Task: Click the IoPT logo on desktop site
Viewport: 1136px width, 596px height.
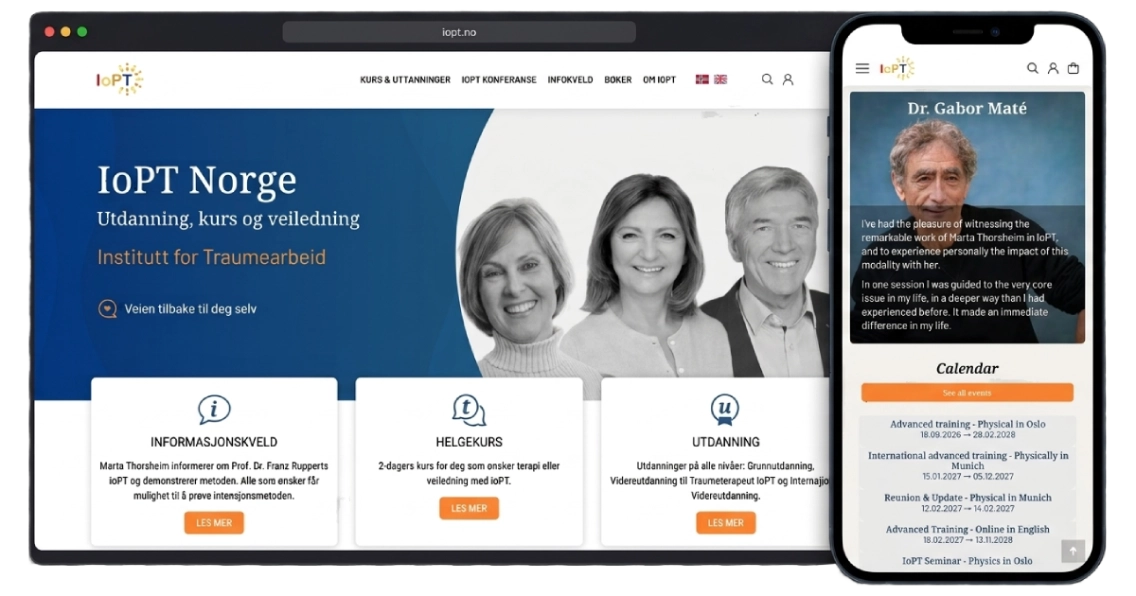Action: pyautogui.click(x=120, y=79)
